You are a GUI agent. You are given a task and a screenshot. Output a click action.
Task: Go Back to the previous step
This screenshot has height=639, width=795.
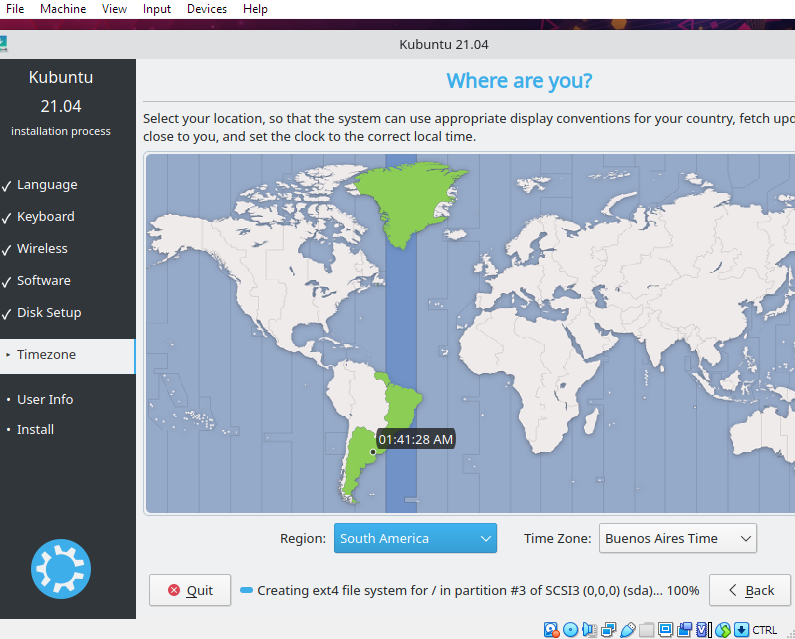click(750, 590)
